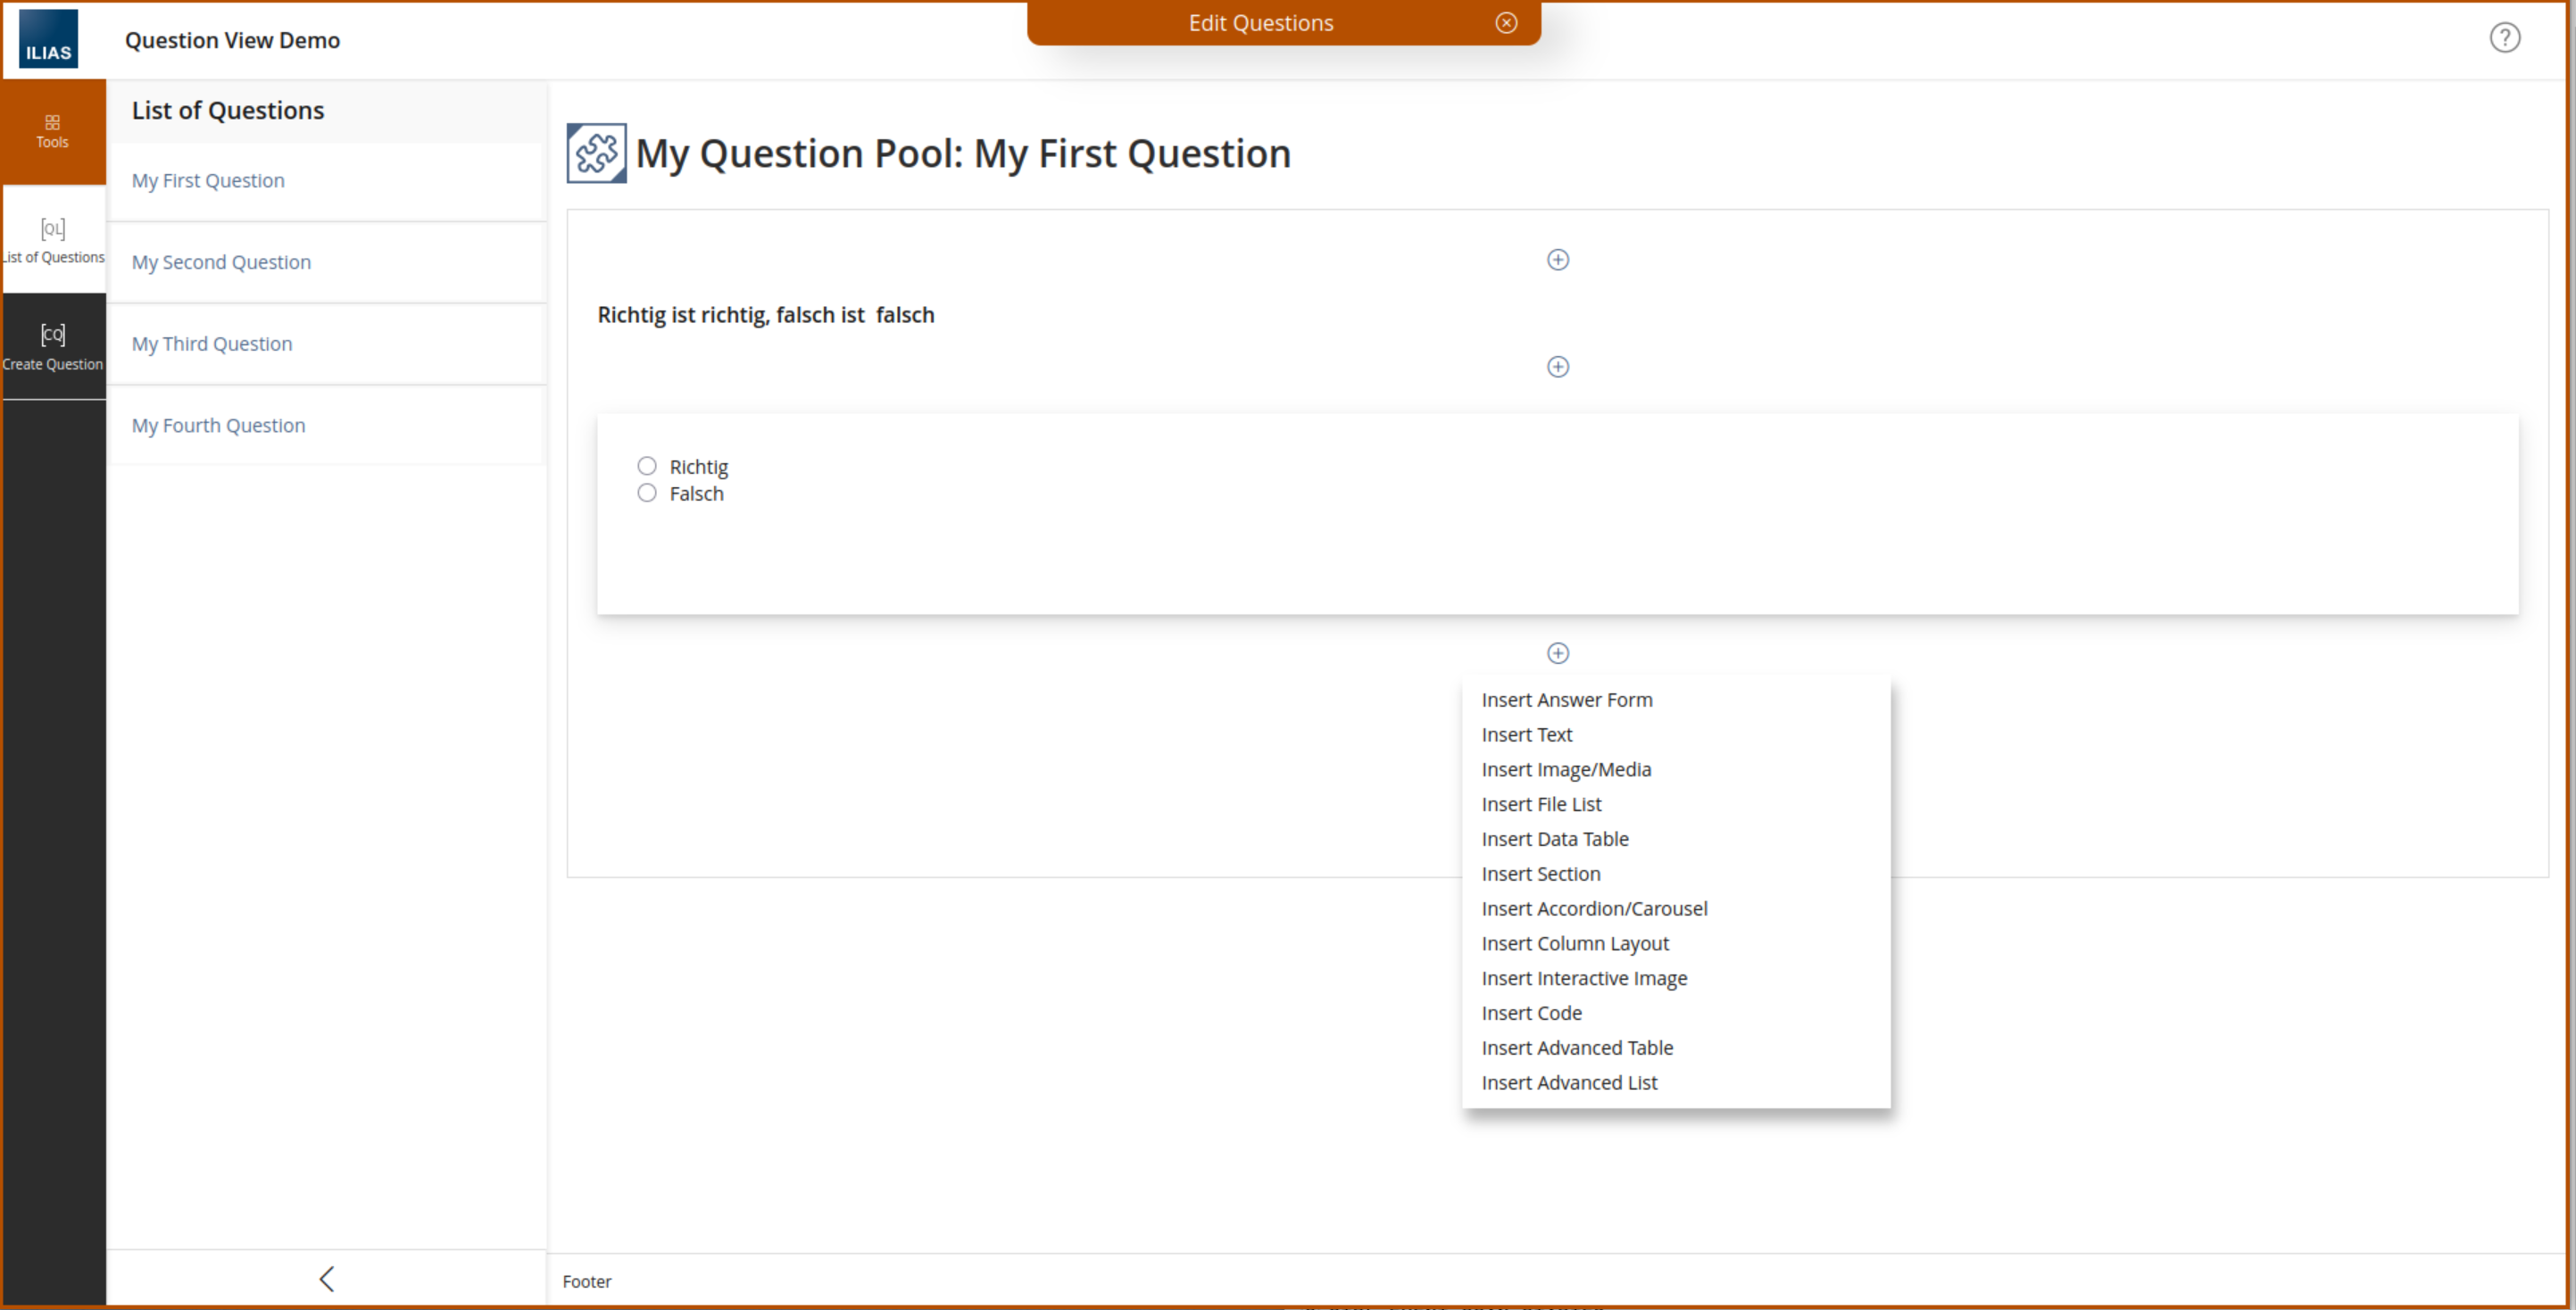2576x1310 pixels.
Task: Select the List of Questions sidebar icon
Action: point(52,239)
